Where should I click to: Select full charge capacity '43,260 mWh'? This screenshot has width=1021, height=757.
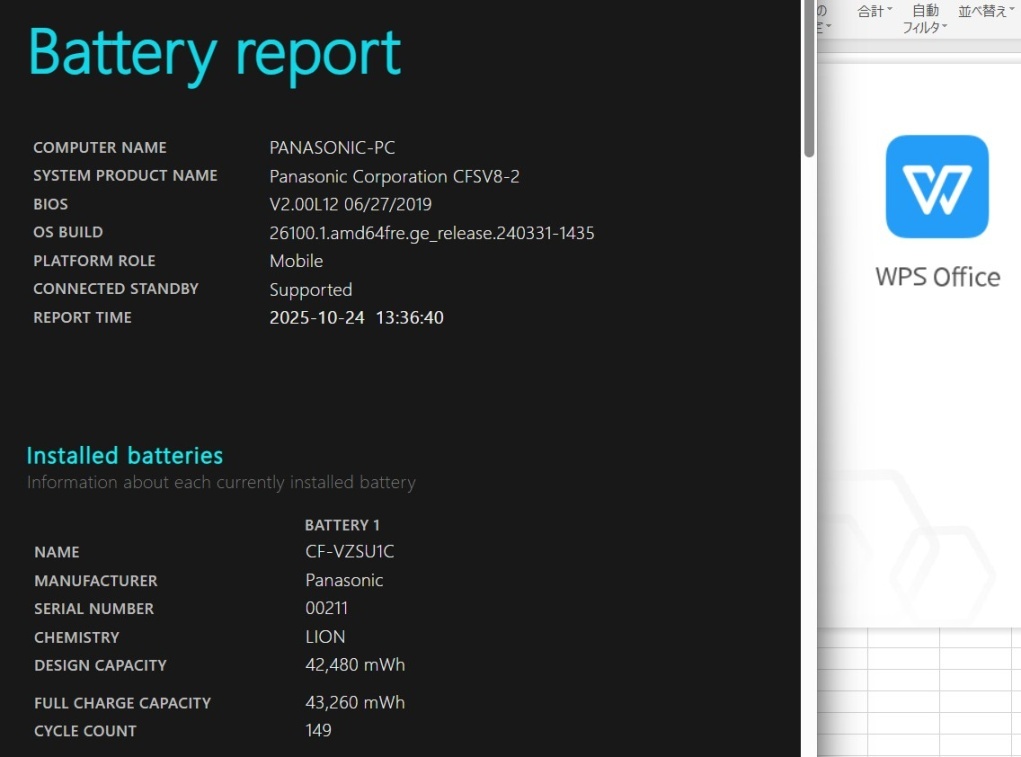[355, 702]
